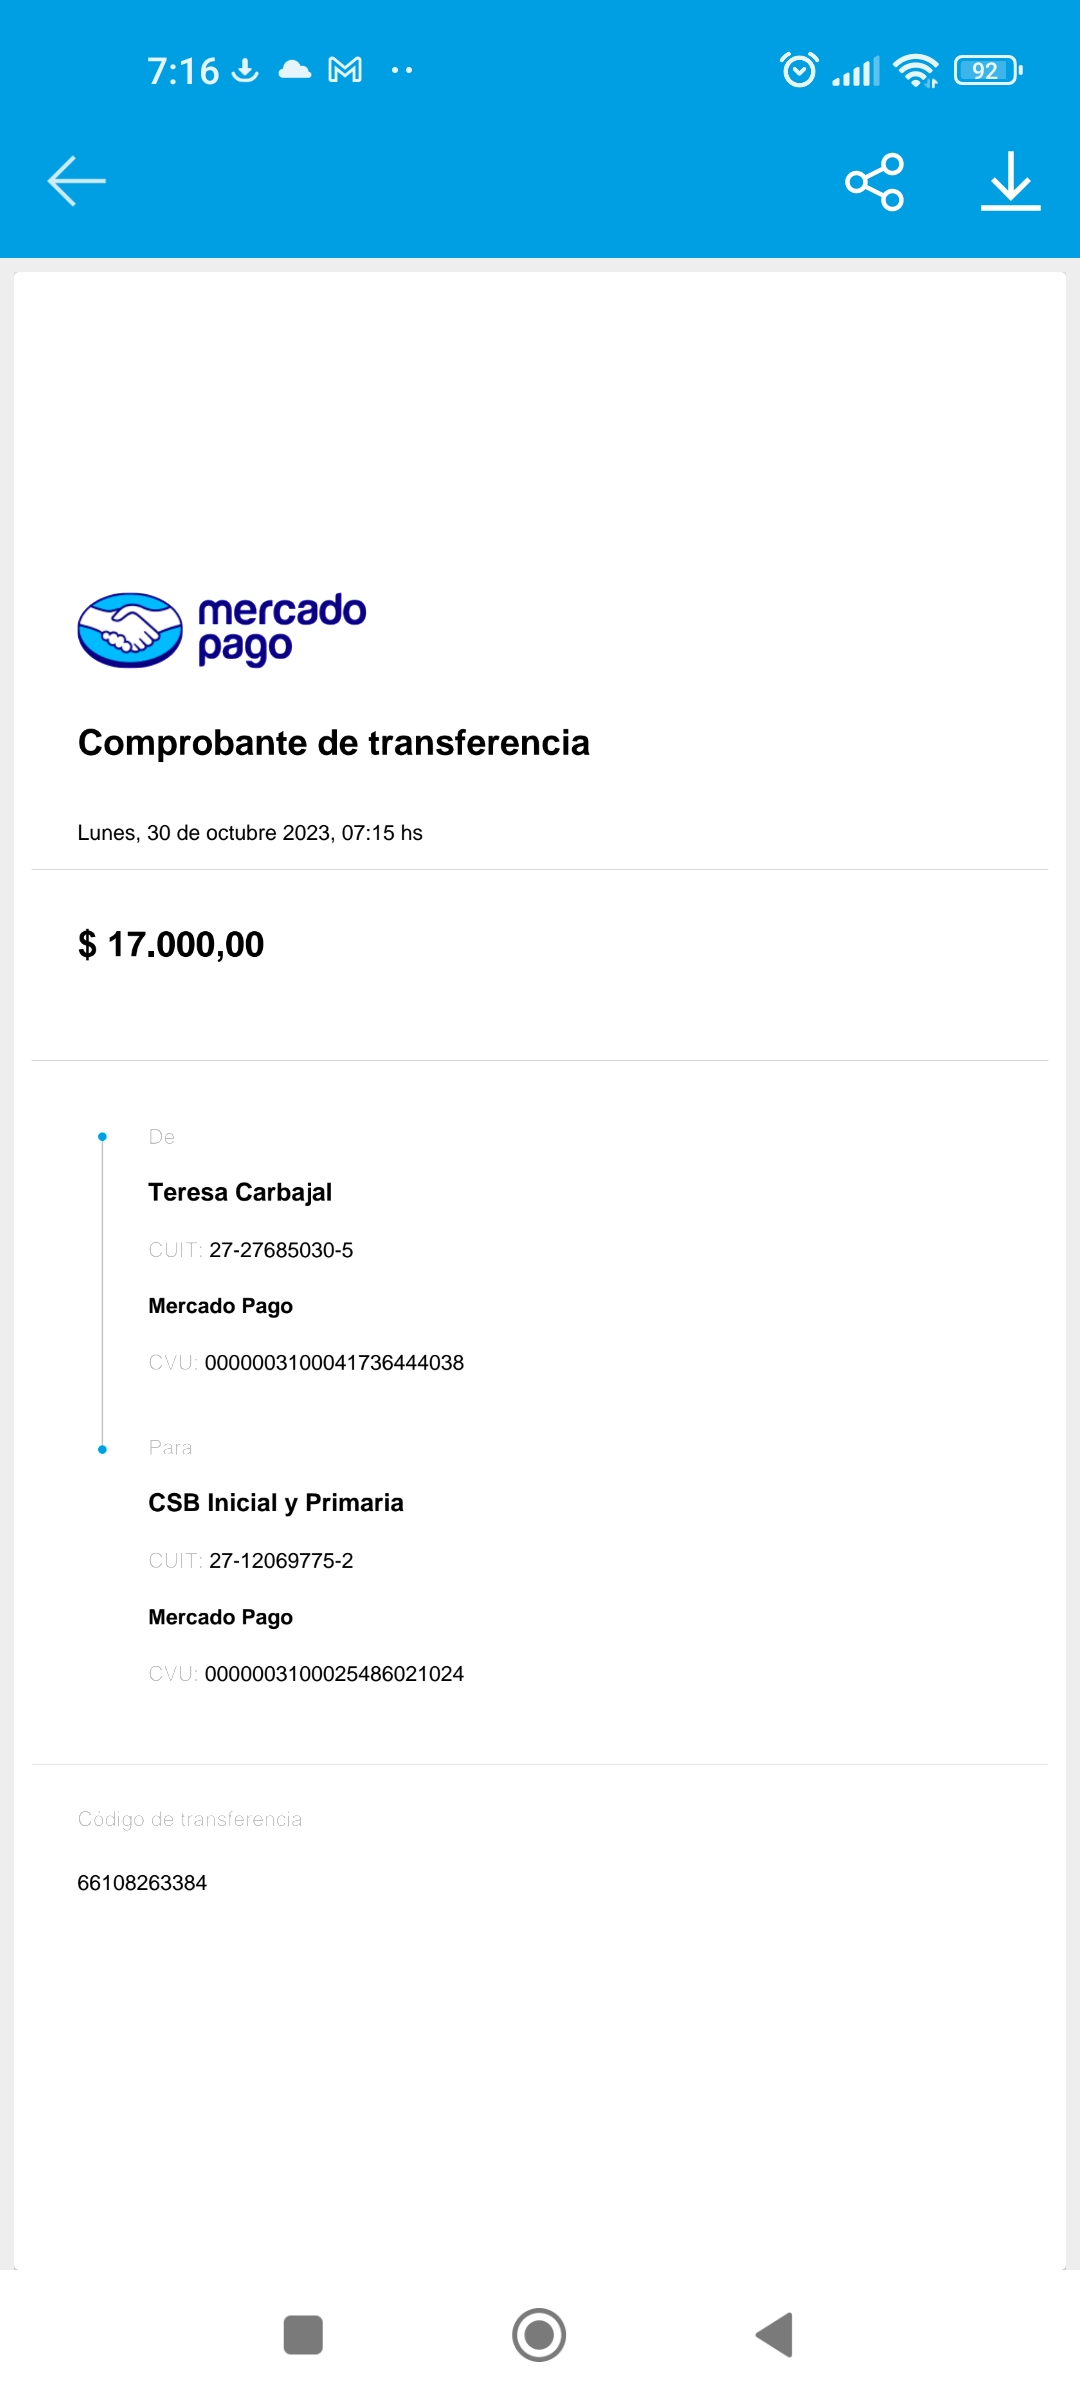Tap the transfer code 66108263384
This screenshot has height=2400, width=1080.
pos(142,1883)
